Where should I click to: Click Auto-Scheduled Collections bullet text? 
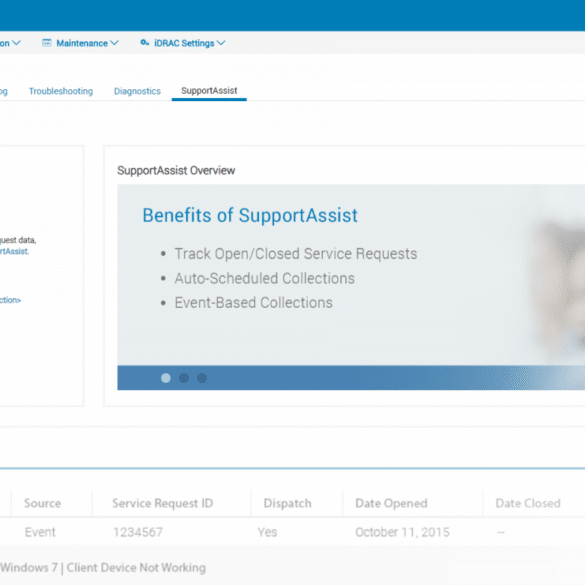click(x=265, y=278)
